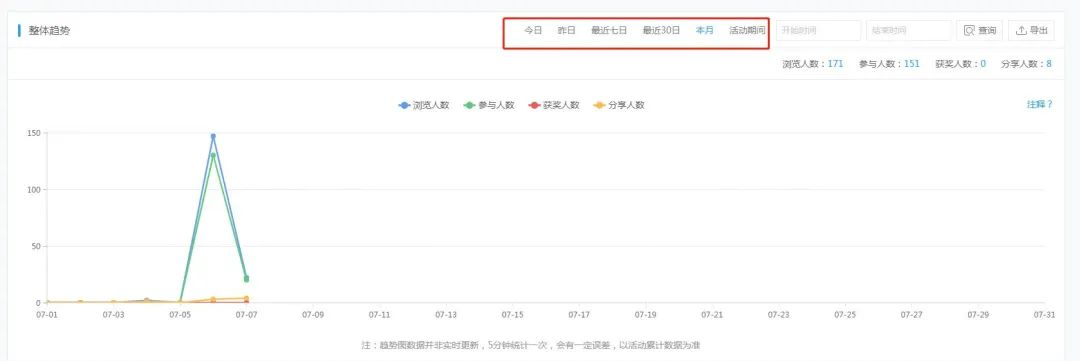Focus the 开始时间 date field

[819, 30]
